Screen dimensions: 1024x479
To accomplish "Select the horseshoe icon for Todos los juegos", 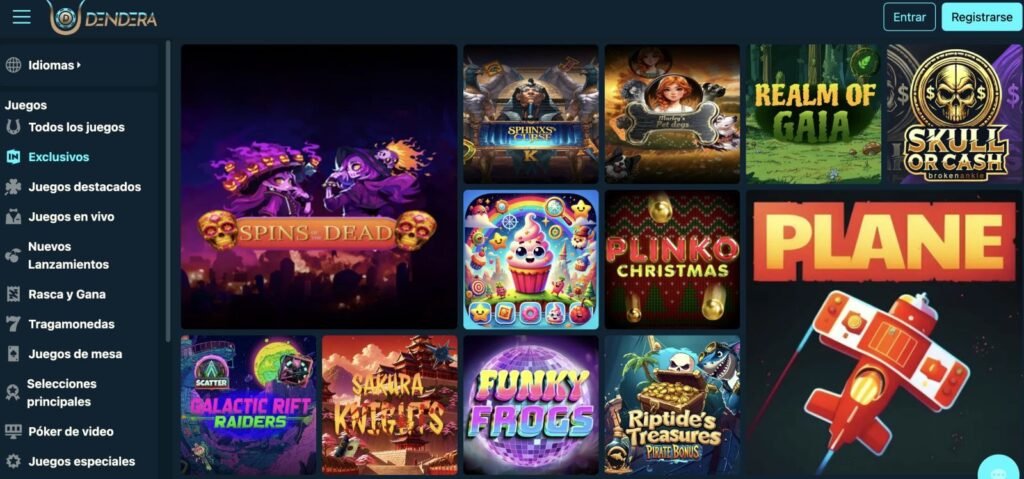I will (13, 127).
